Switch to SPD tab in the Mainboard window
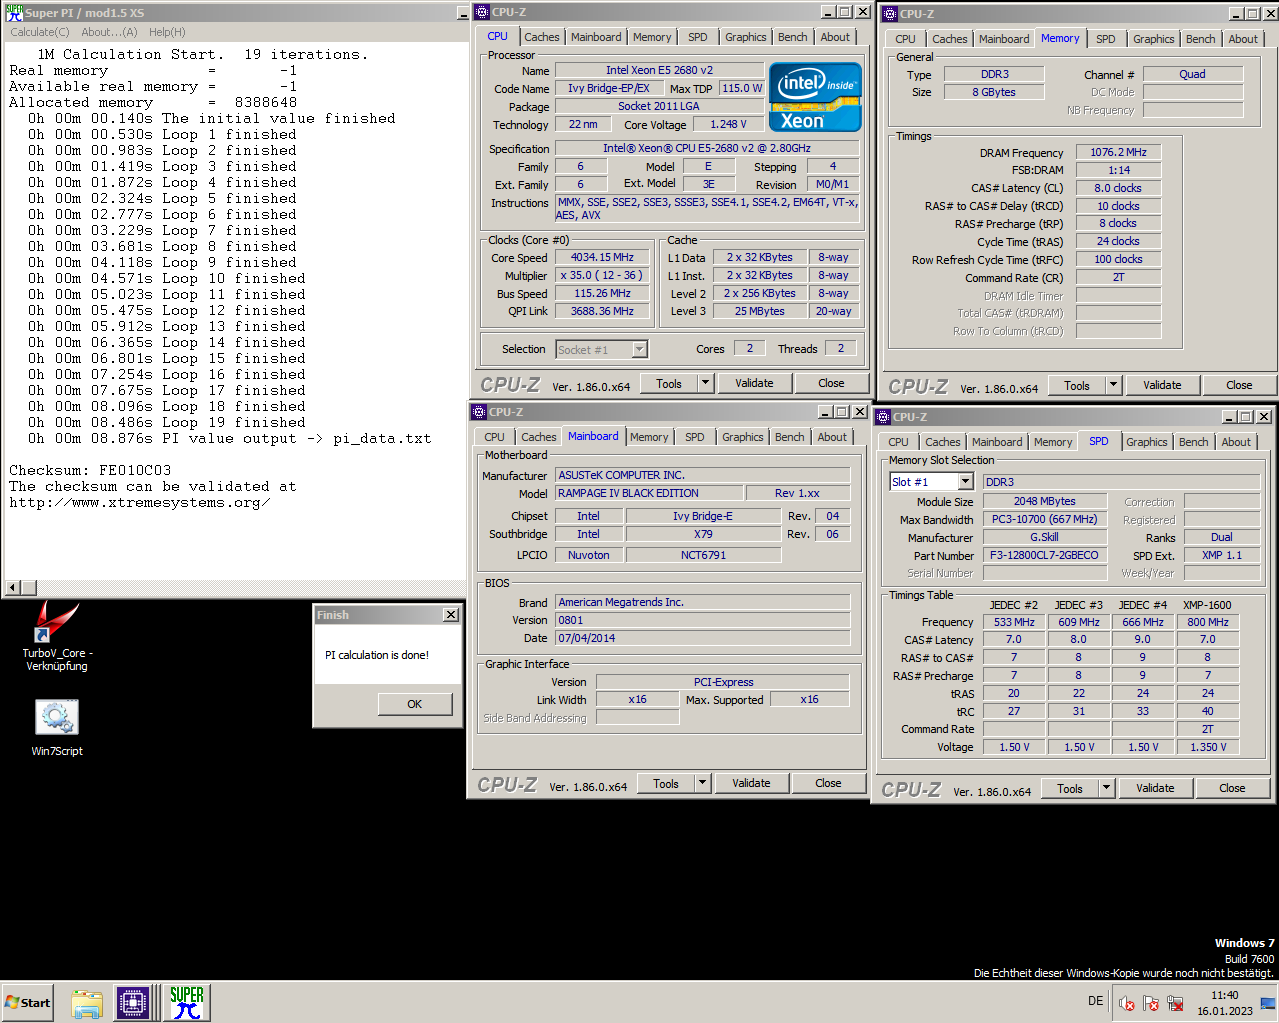This screenshot has width=1279, height=1023. tap(695, 437)
